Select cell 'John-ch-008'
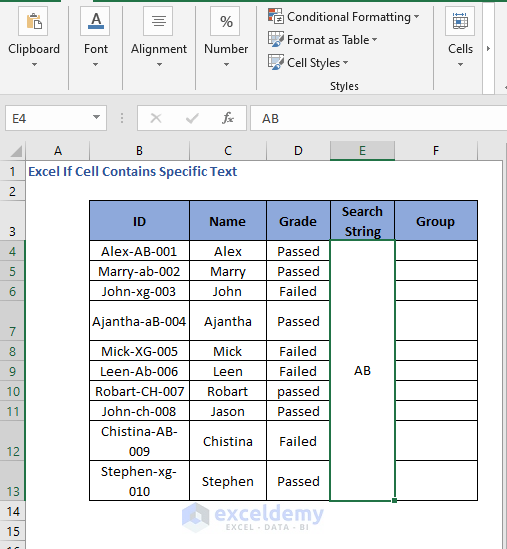507x549 pixels. (139, 411)
